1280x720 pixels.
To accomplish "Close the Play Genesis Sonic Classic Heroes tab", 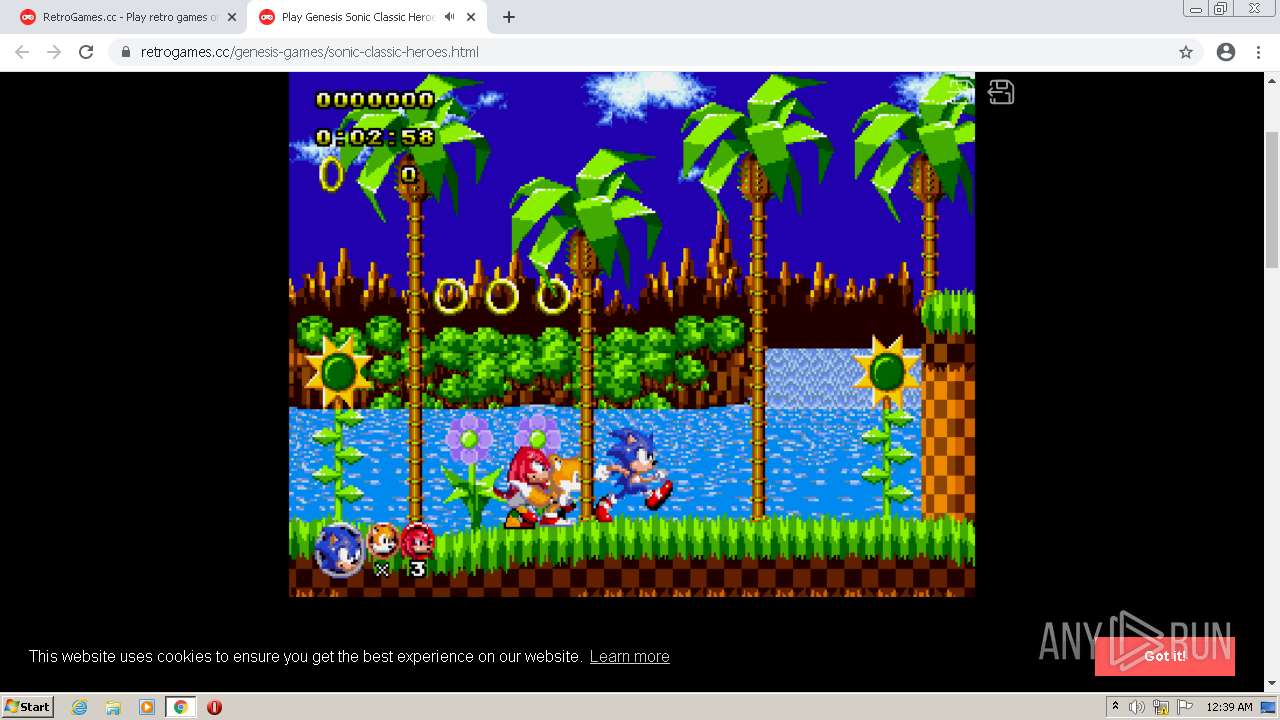I will pyautogui.click(x=471, y=17).
